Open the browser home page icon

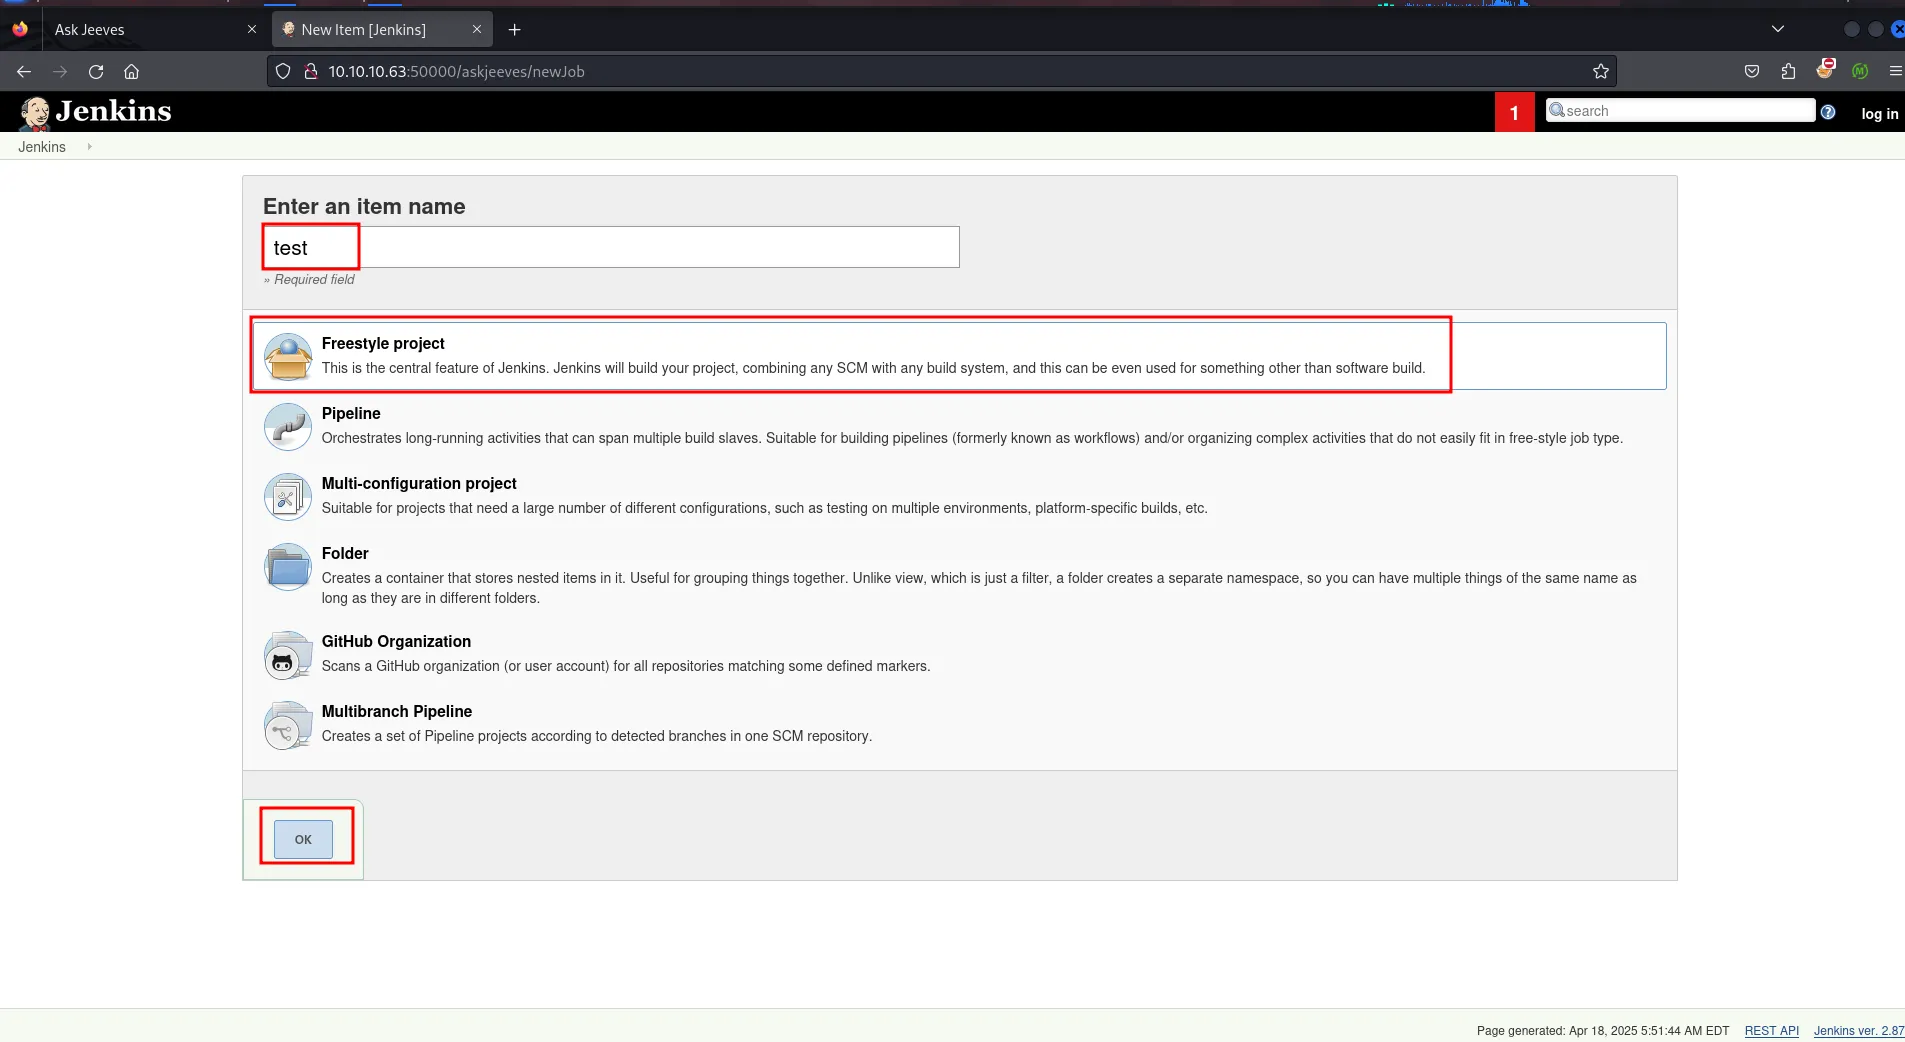tap(131, 71)
